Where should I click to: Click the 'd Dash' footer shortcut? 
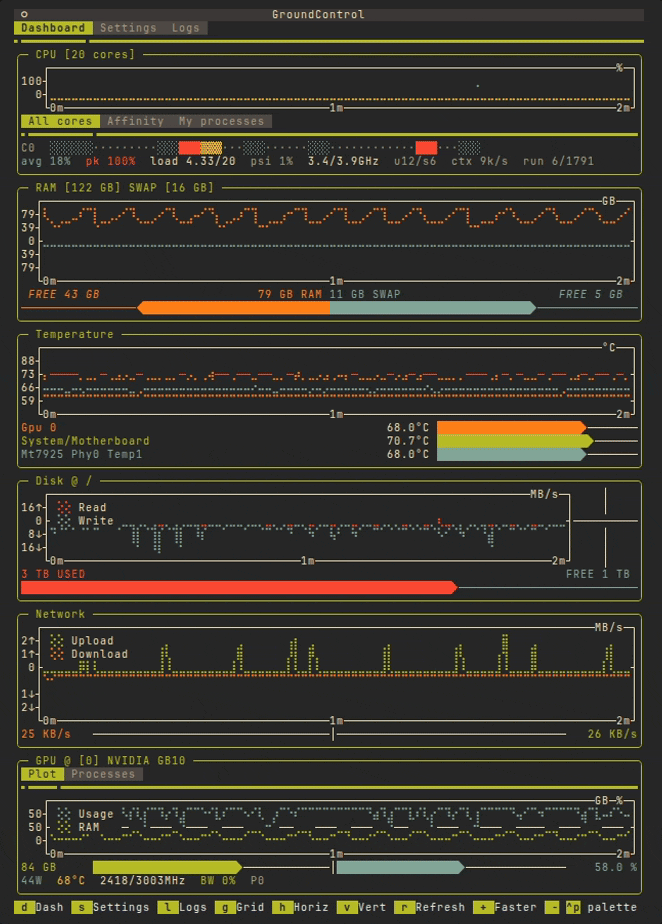tap(39, 907)
